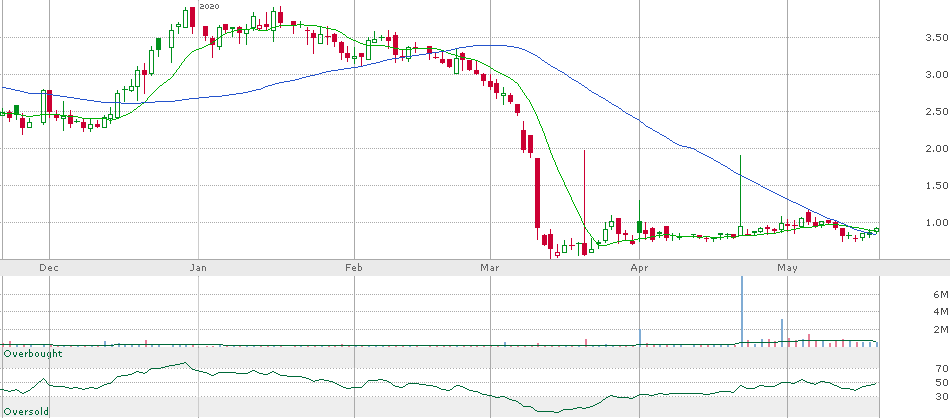Viewport: 950px width, 418px height.
Task: Click the Oversold label in RSI panel
Action: [x=27, y=412]
